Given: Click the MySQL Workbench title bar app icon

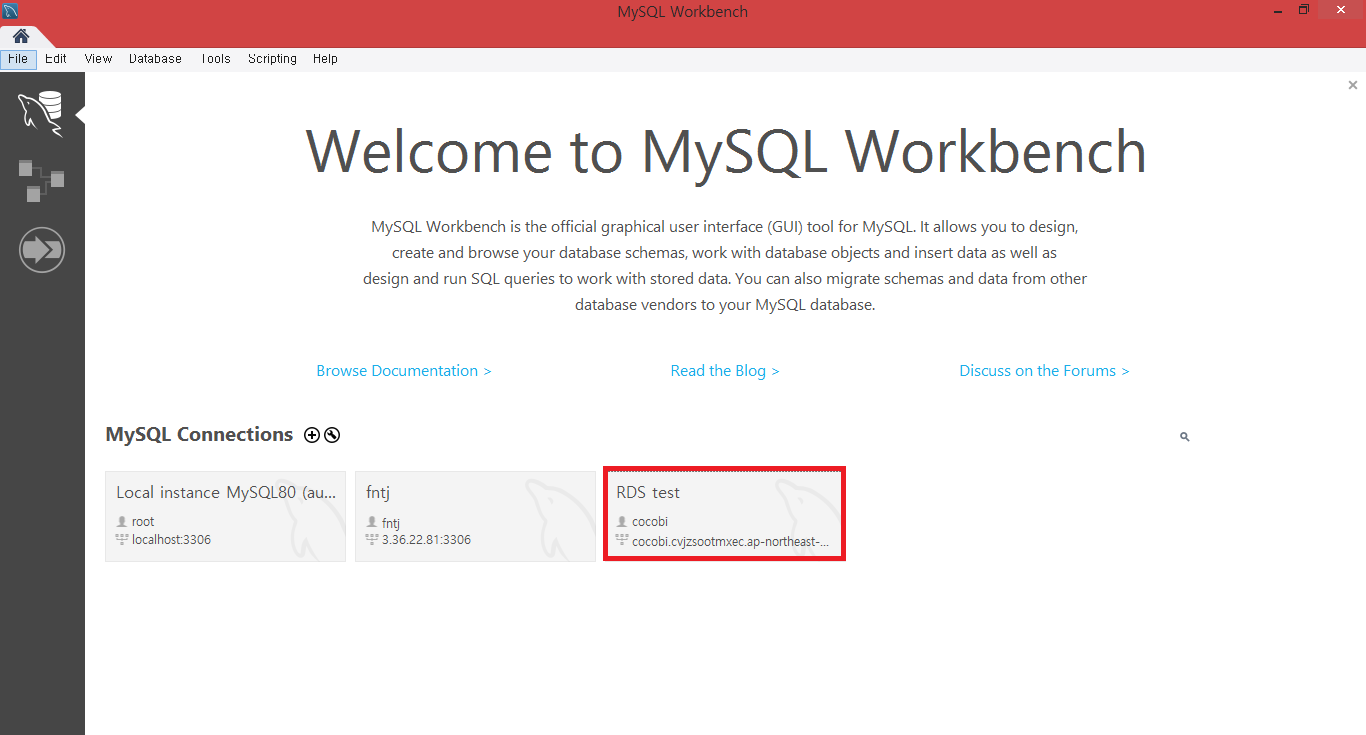Looking at the screenshot, I should 10,11.
